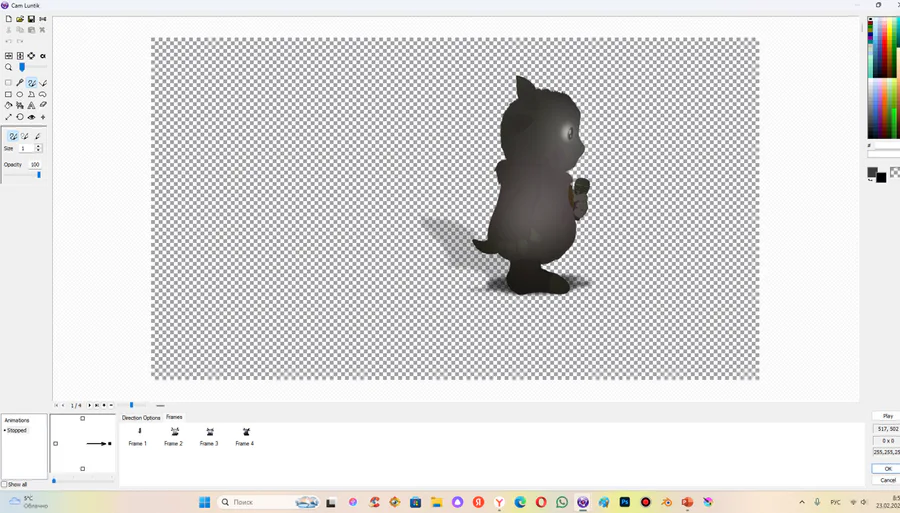Click the Undo arrow icon

[x=9, y=41]
